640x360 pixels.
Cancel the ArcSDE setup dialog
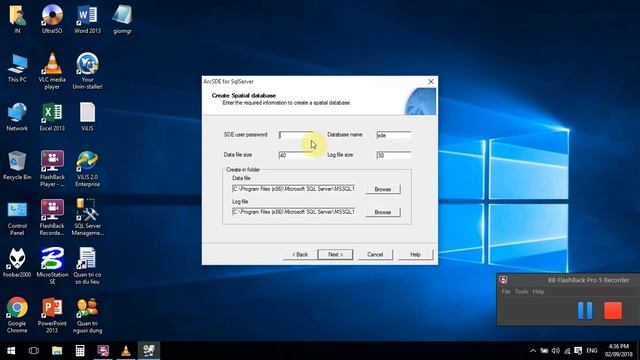375,254
